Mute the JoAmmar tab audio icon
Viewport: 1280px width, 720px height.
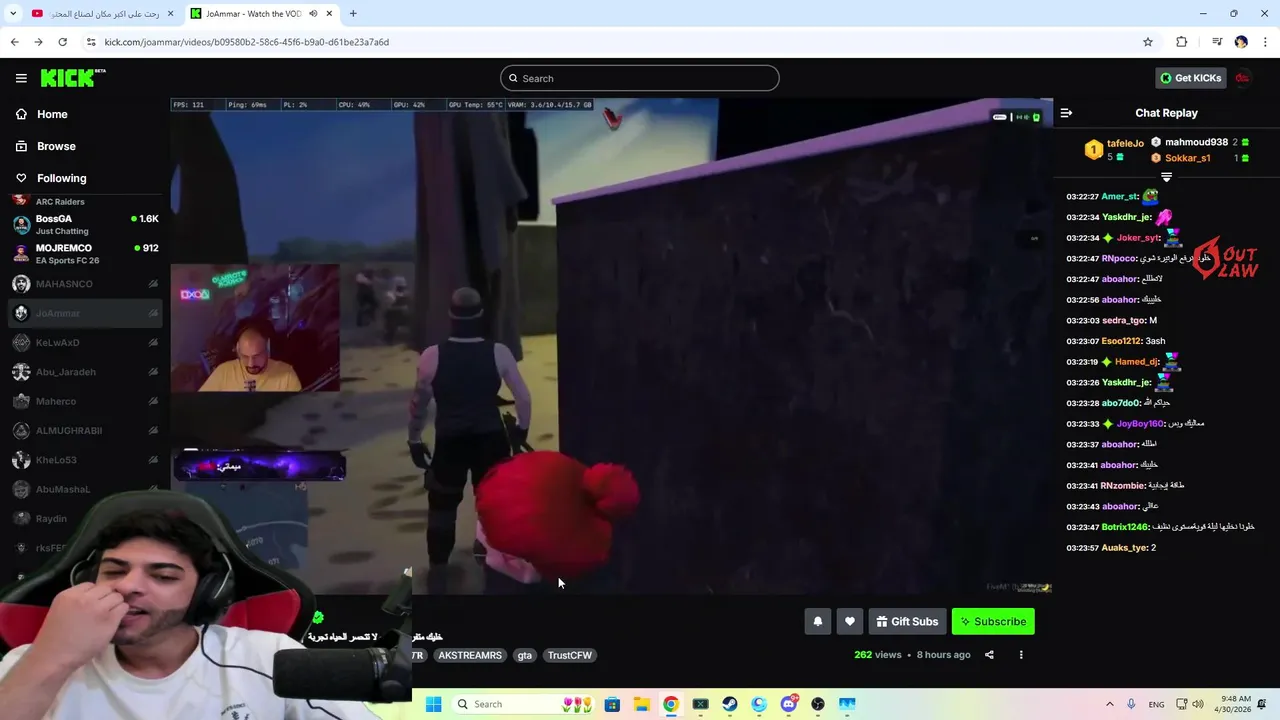(x=313, y=14)
